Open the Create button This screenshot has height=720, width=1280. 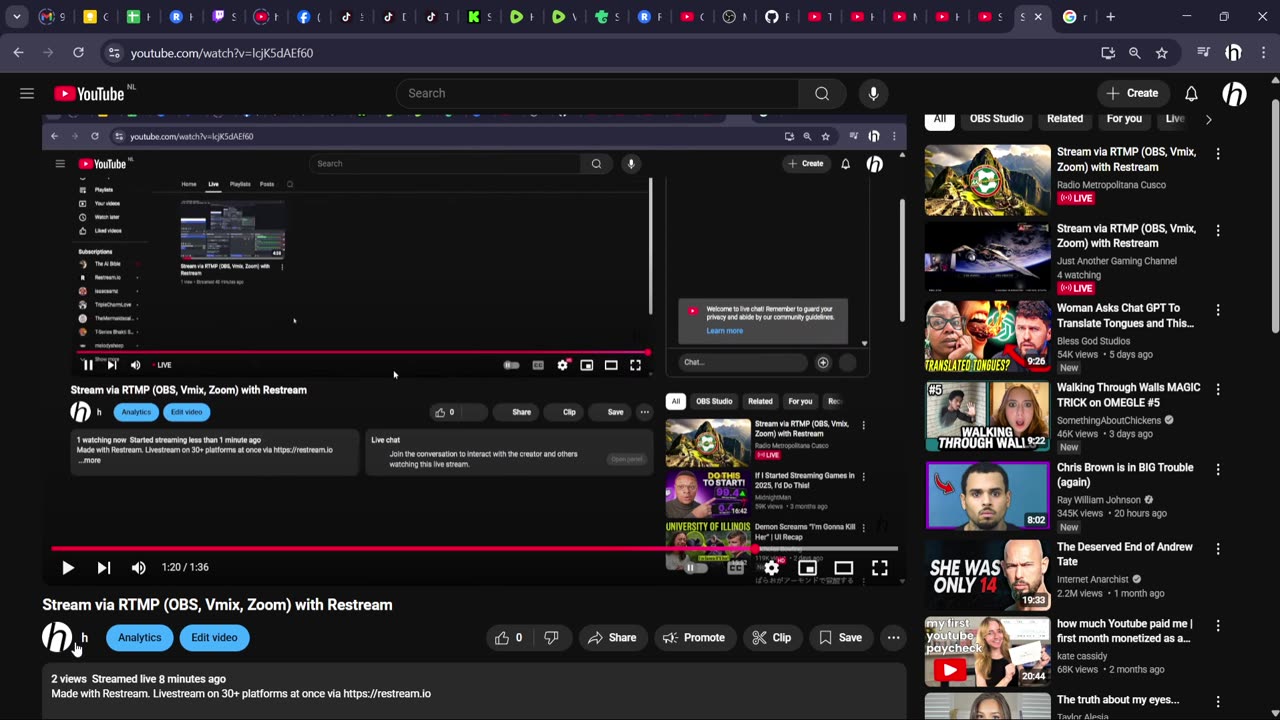coord(1132,93)
